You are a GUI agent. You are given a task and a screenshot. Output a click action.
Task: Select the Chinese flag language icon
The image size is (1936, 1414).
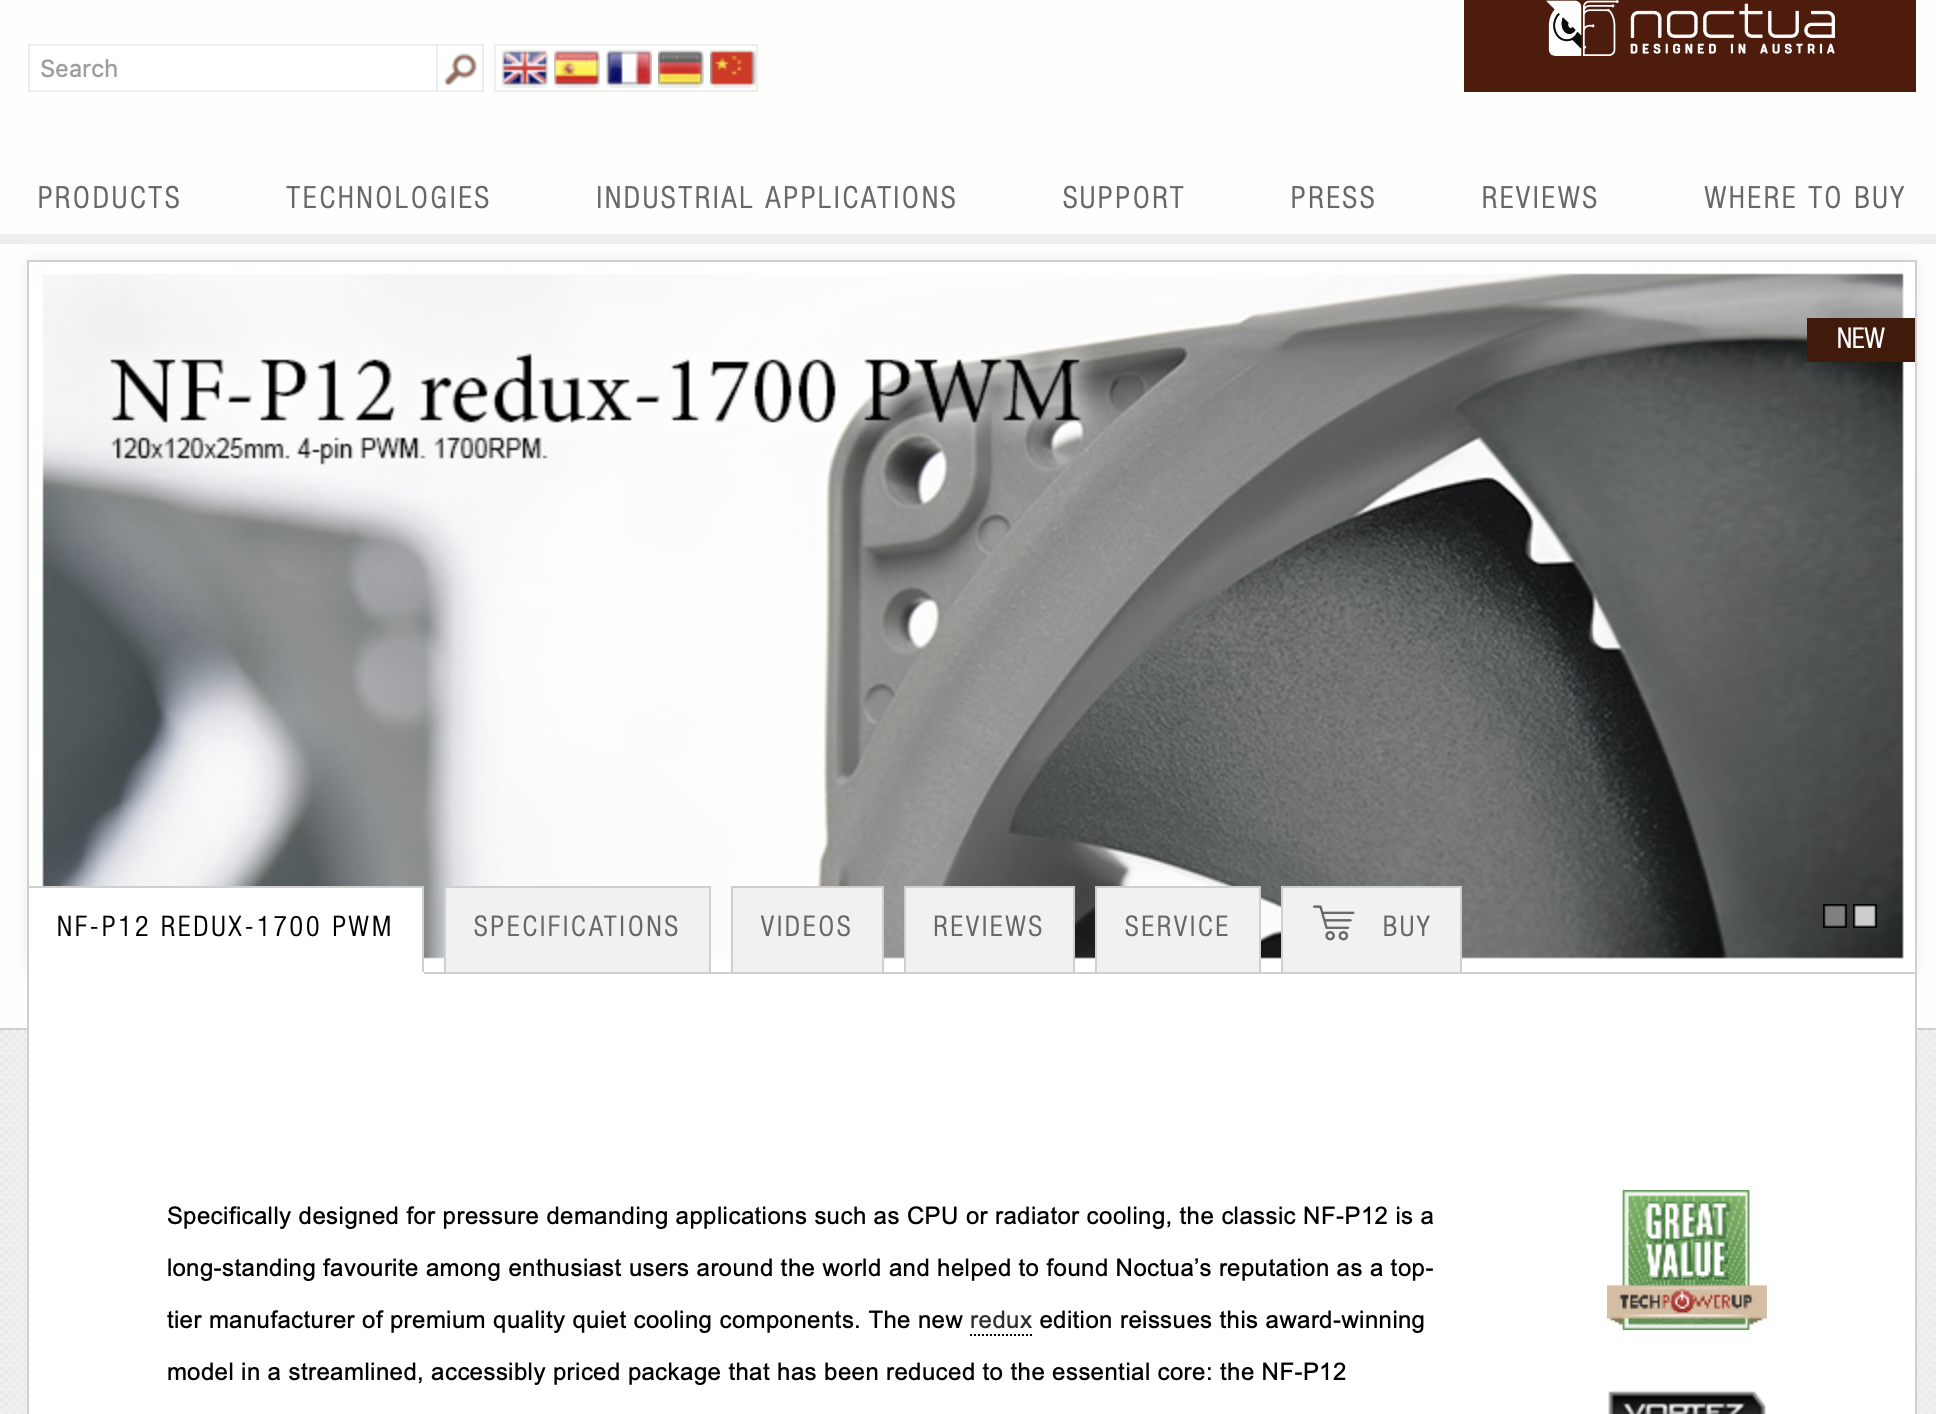pyautogui.click(x=732, y=68)
